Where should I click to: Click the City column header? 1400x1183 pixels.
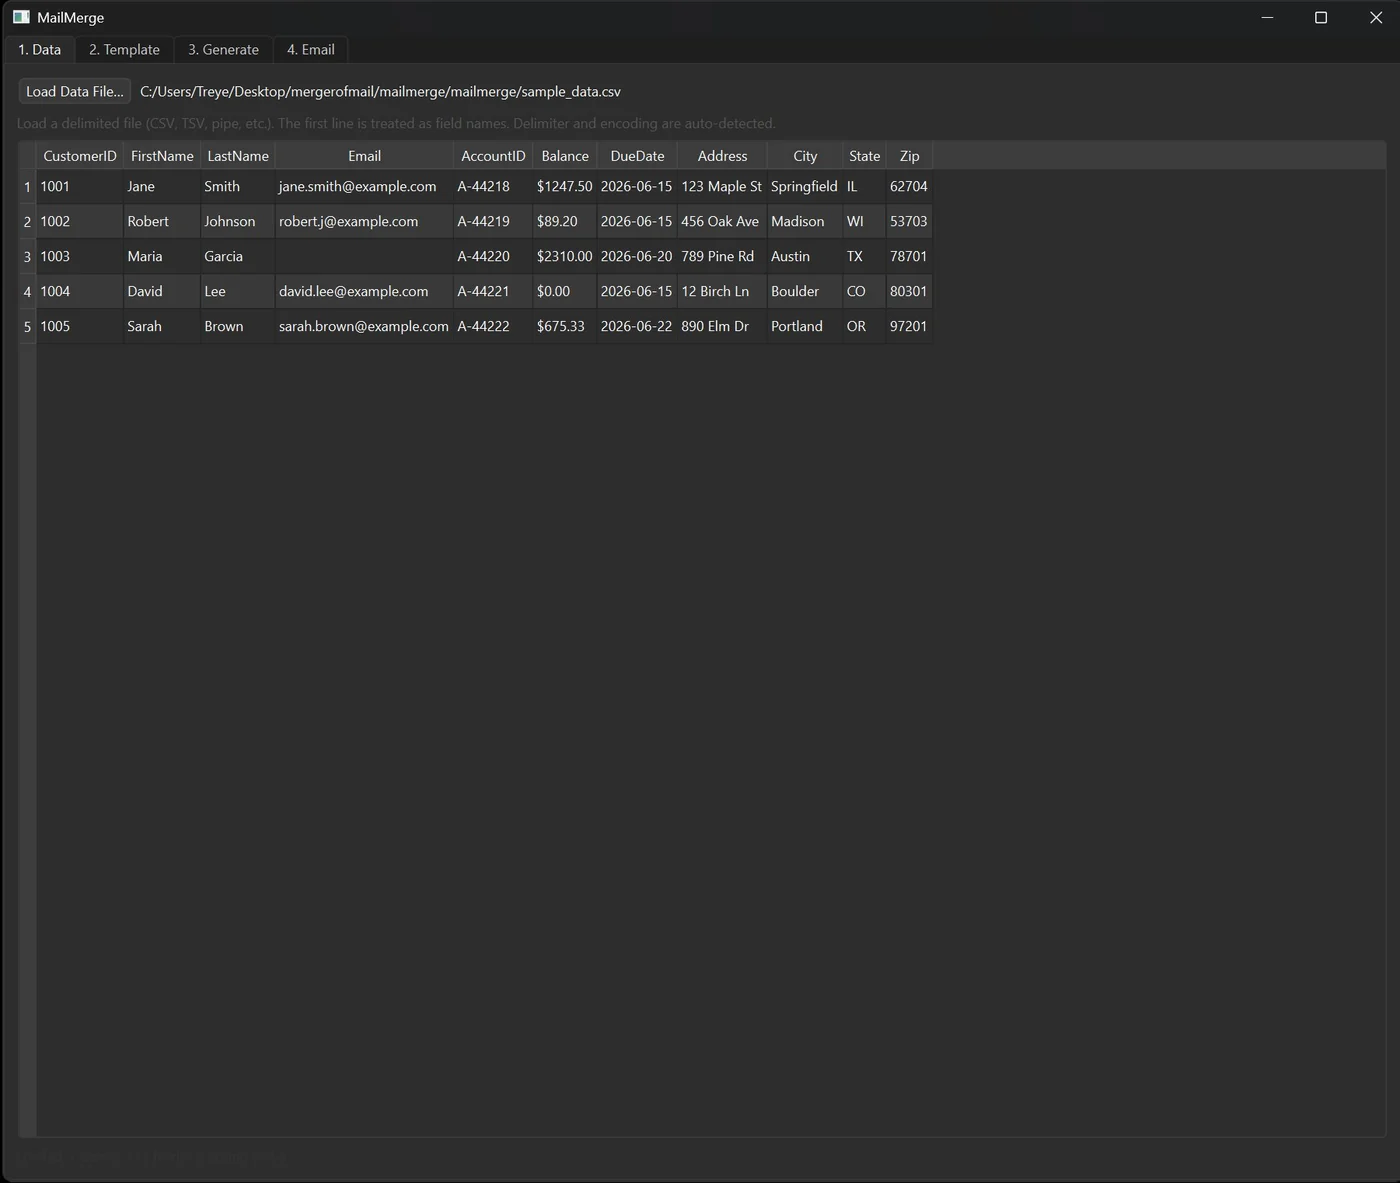coord(805,156)
